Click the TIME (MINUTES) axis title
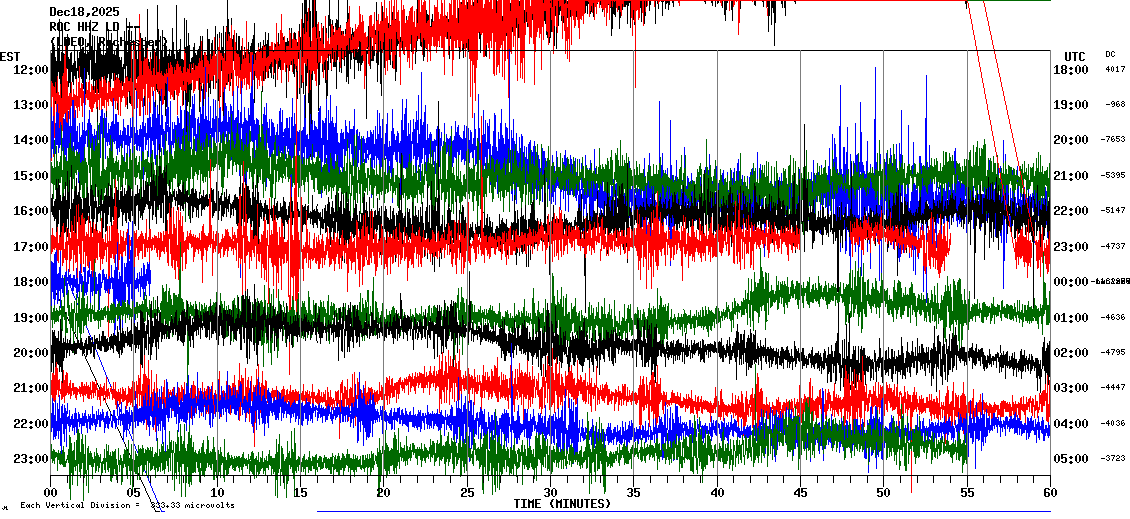Screen dimensions: 1130x519 tap(562, 504)
